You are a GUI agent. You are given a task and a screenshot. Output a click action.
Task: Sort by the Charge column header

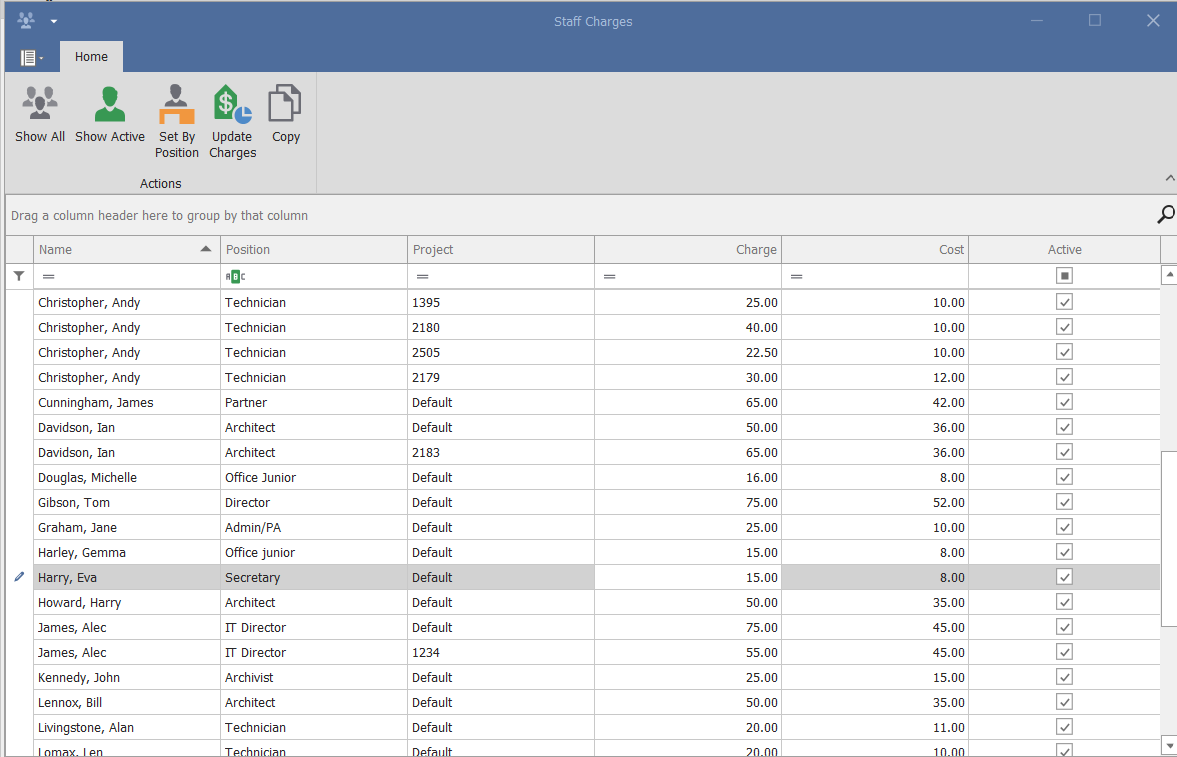pyautogui.click(x=688, y=249)
